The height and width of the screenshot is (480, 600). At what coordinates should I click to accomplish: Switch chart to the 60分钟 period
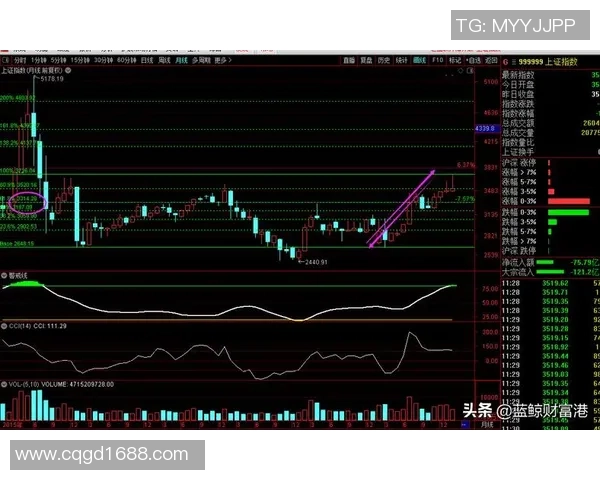pos(124,61)
